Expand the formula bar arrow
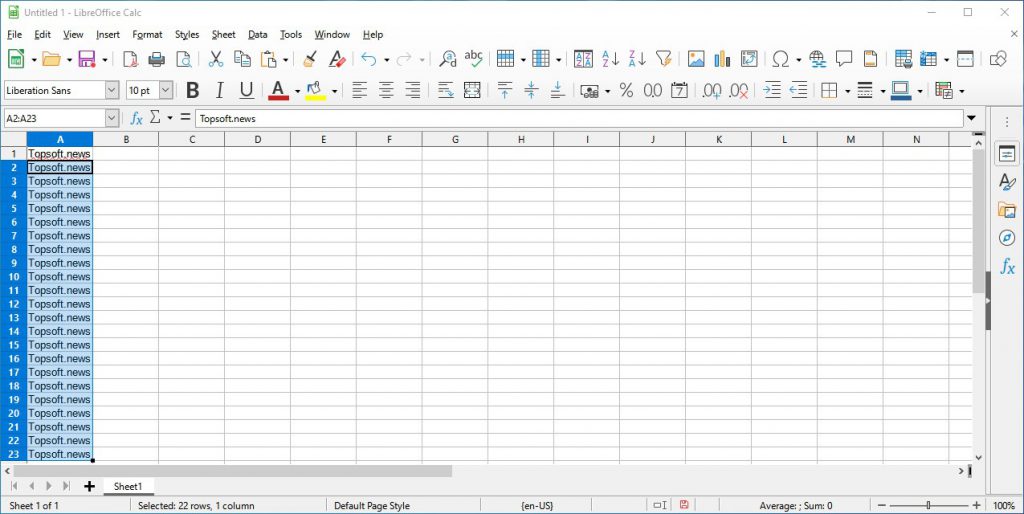 tap(971, 118)
